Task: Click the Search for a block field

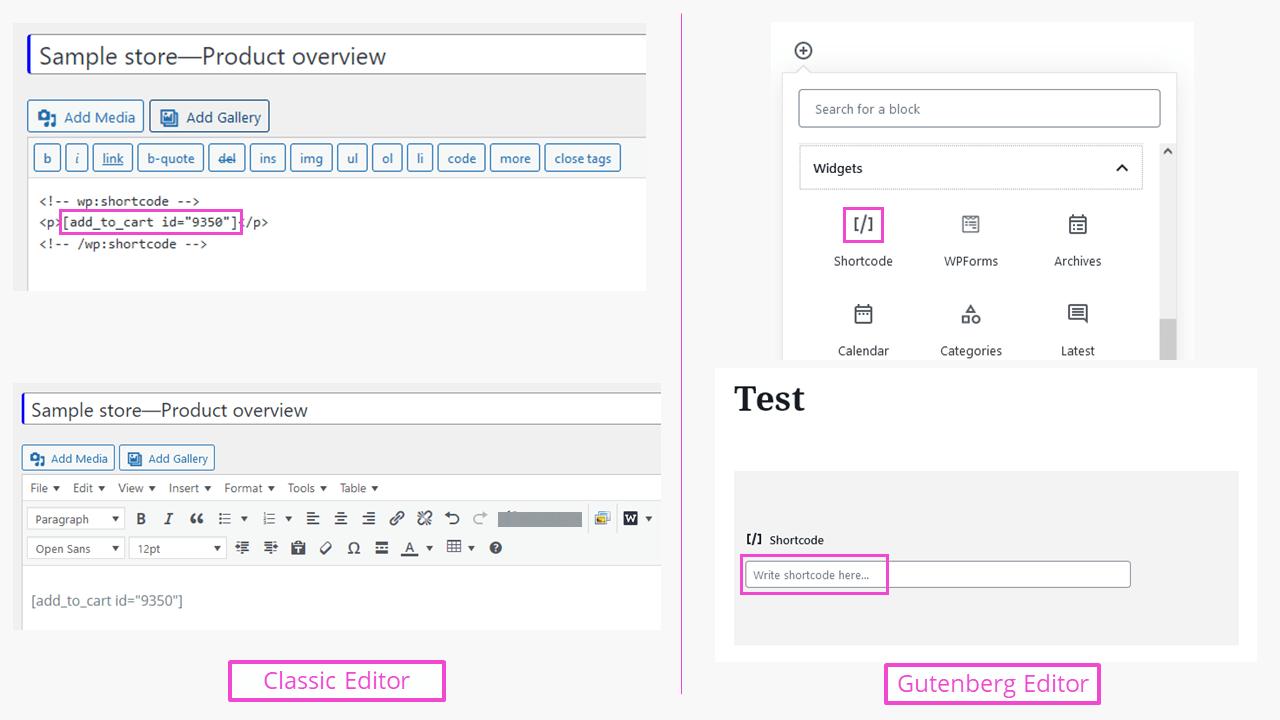Action: tap(978, 108)
